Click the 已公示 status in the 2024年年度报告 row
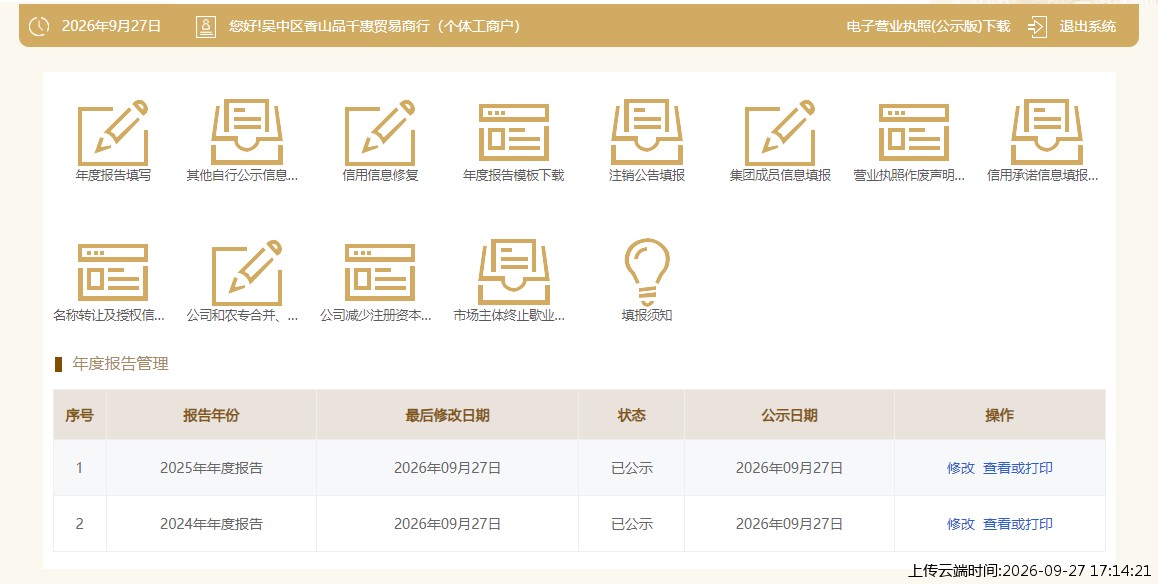Image resolution: width=1158 pixels, height=584 pixels. [632, 524]
